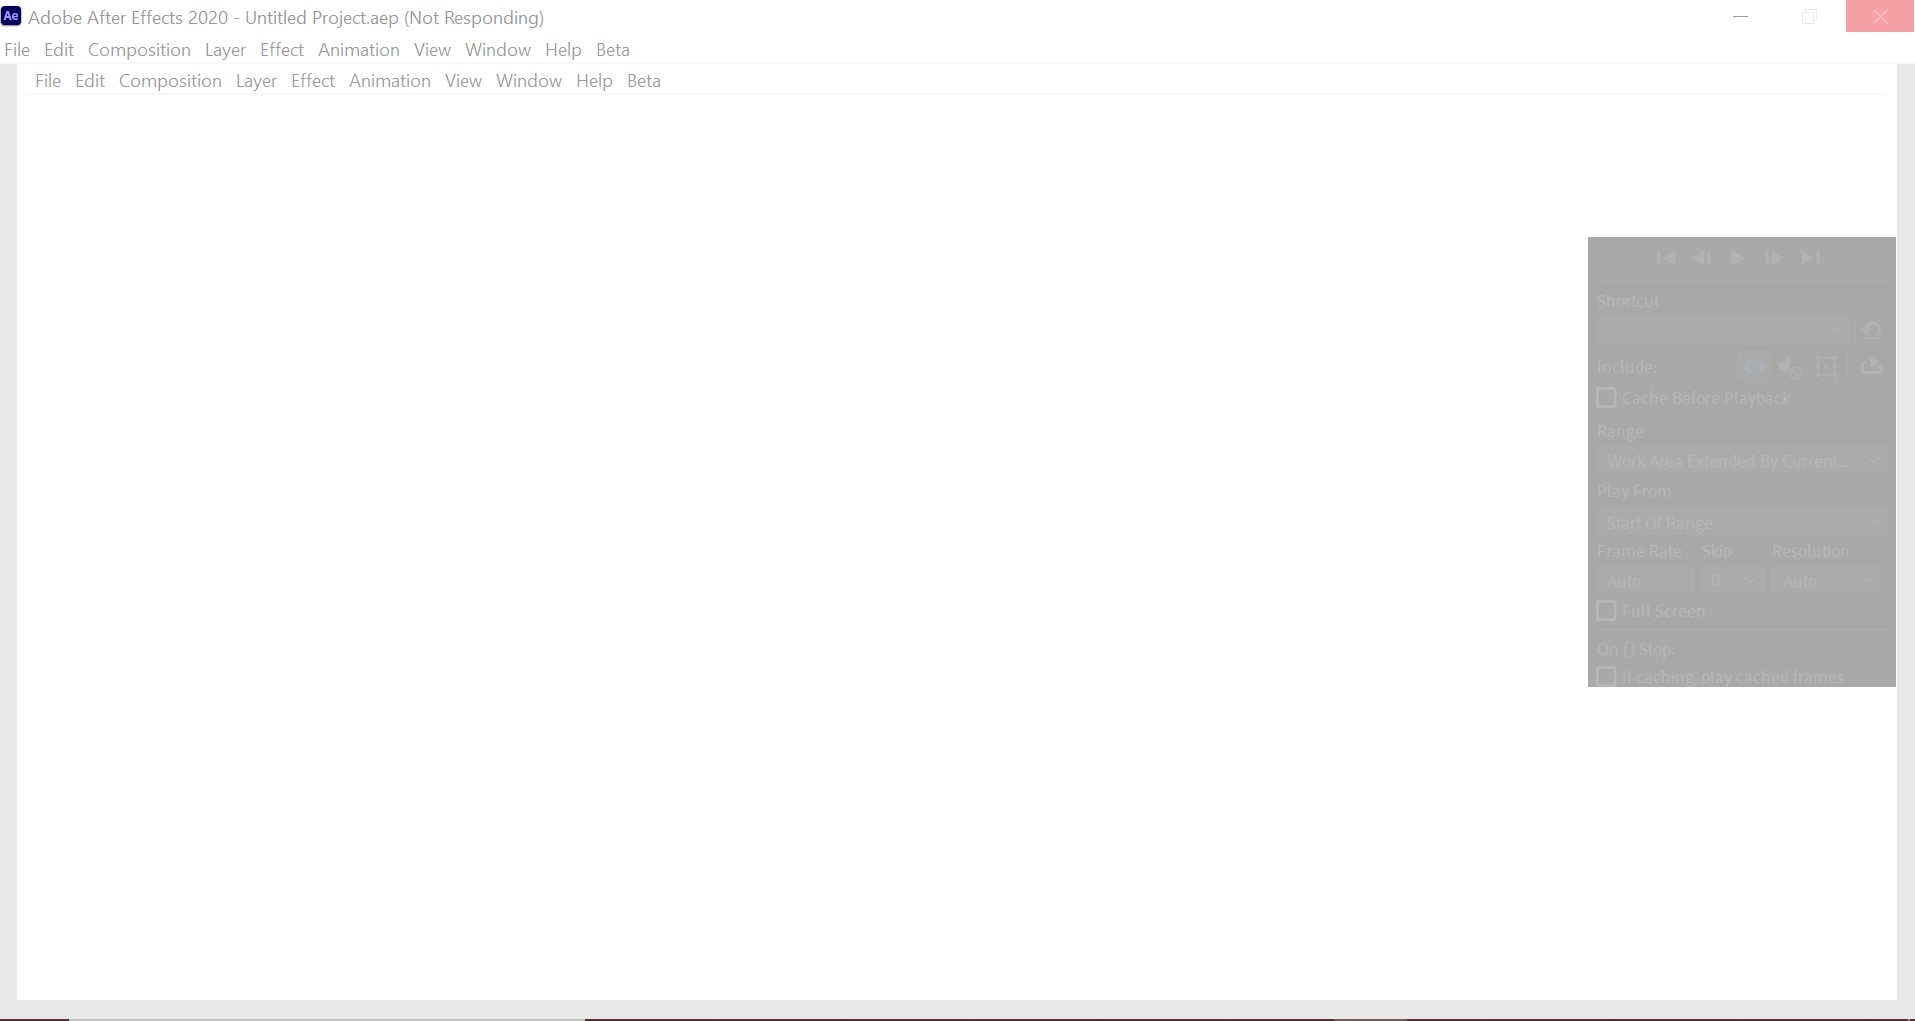Viewport: 1915px width, 1021px height.
Task: Jump to the first frame in Preview controls
Action: coord(1666,258)
